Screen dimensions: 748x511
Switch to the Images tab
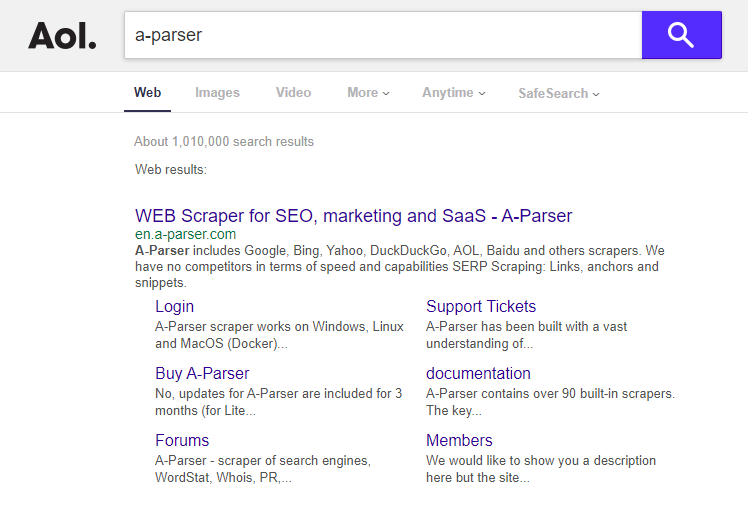point(217,92)
